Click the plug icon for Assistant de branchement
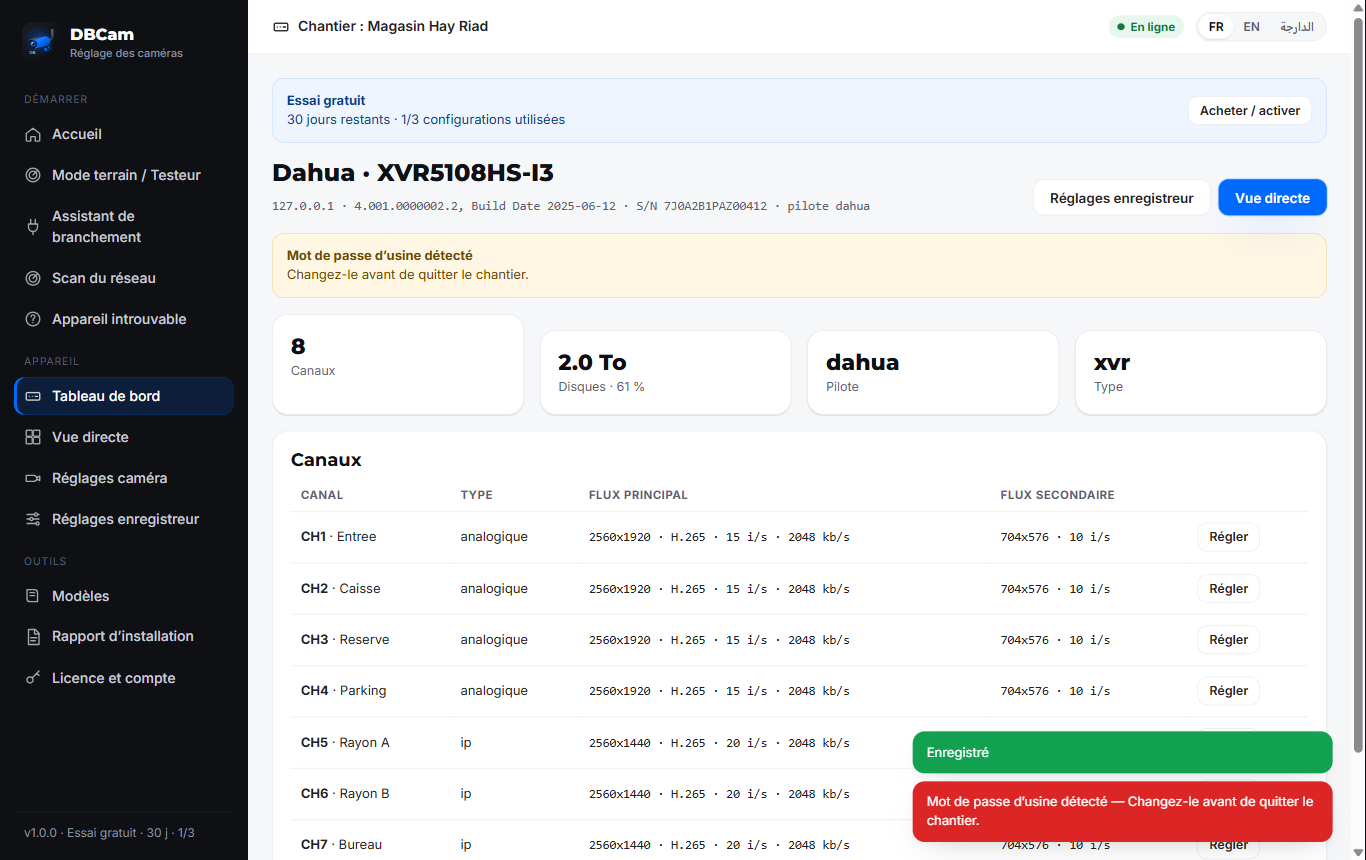 click(33, 227)
